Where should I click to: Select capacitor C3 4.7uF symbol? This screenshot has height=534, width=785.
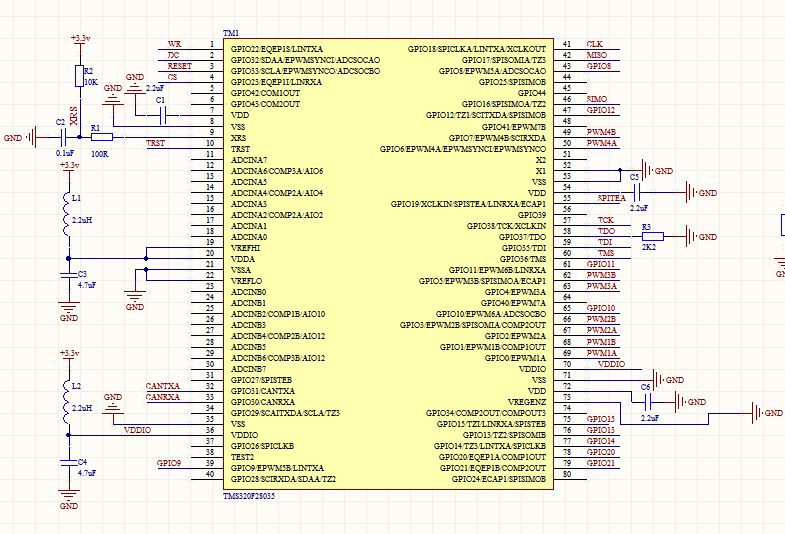(x=69, y=275)
